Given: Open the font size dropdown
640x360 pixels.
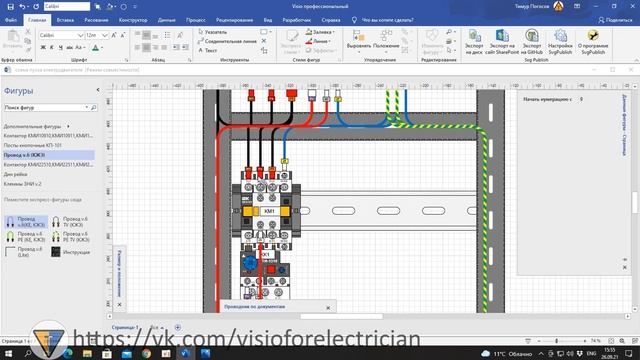Looking at the screenshot, I should pos(105,36).
